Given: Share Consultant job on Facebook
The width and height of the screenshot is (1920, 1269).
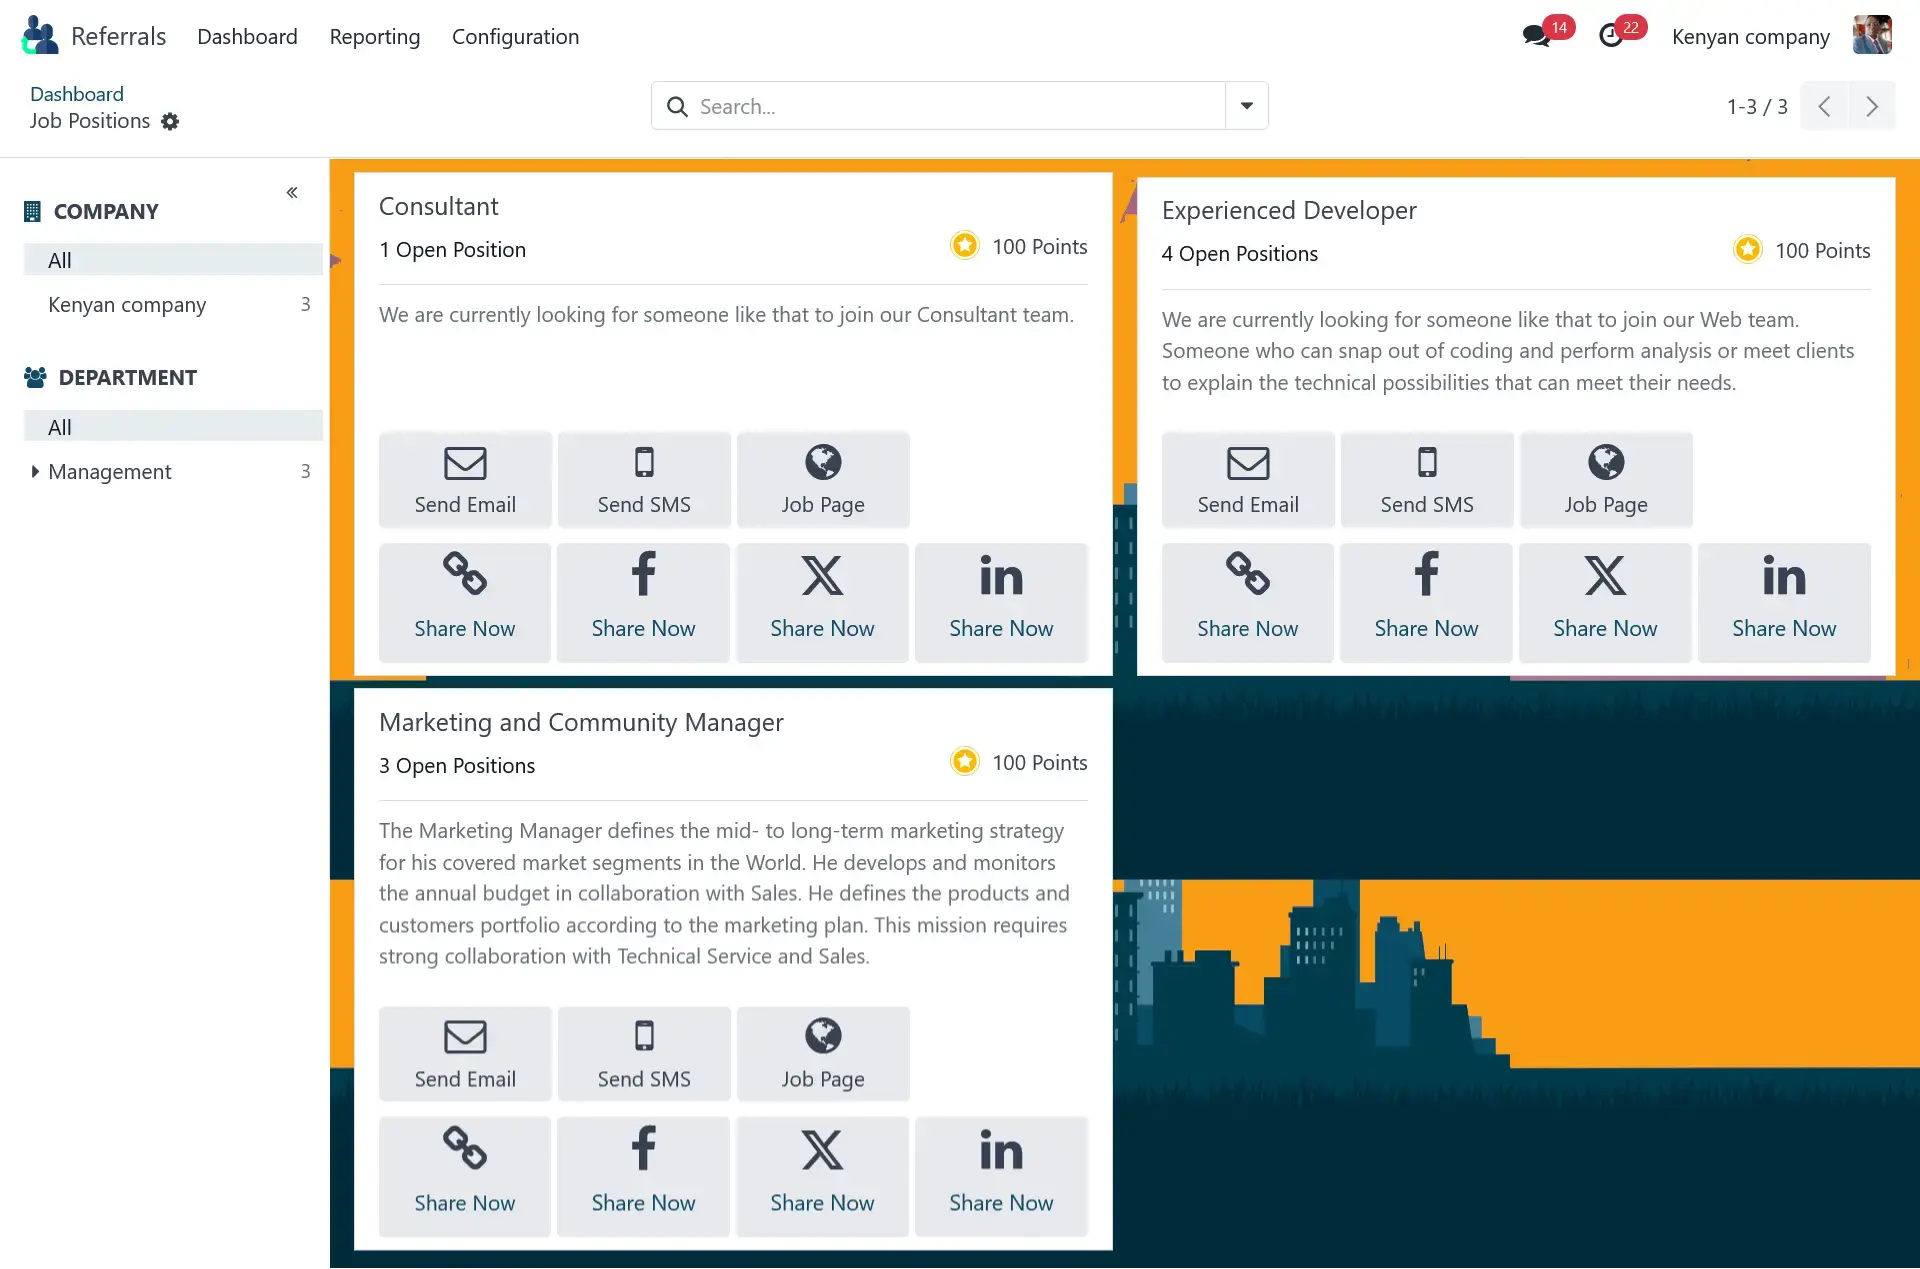Looking at the screenshot, I should pos(643,601).
